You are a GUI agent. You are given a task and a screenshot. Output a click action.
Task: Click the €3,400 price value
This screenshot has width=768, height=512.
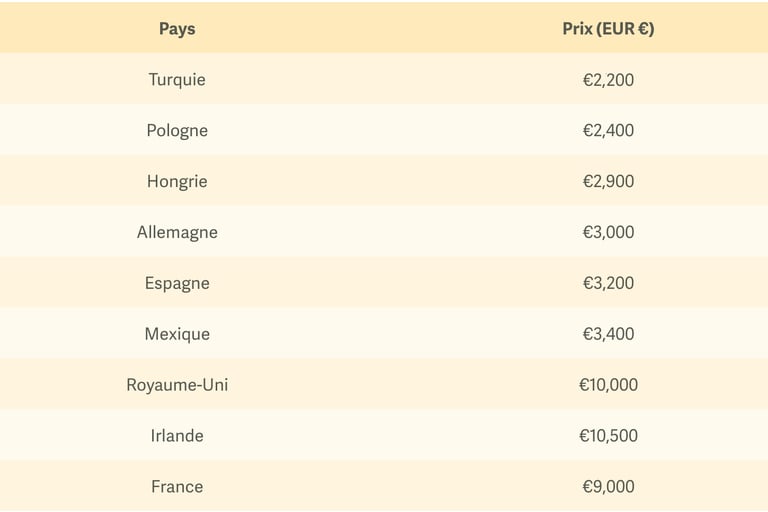608,335
